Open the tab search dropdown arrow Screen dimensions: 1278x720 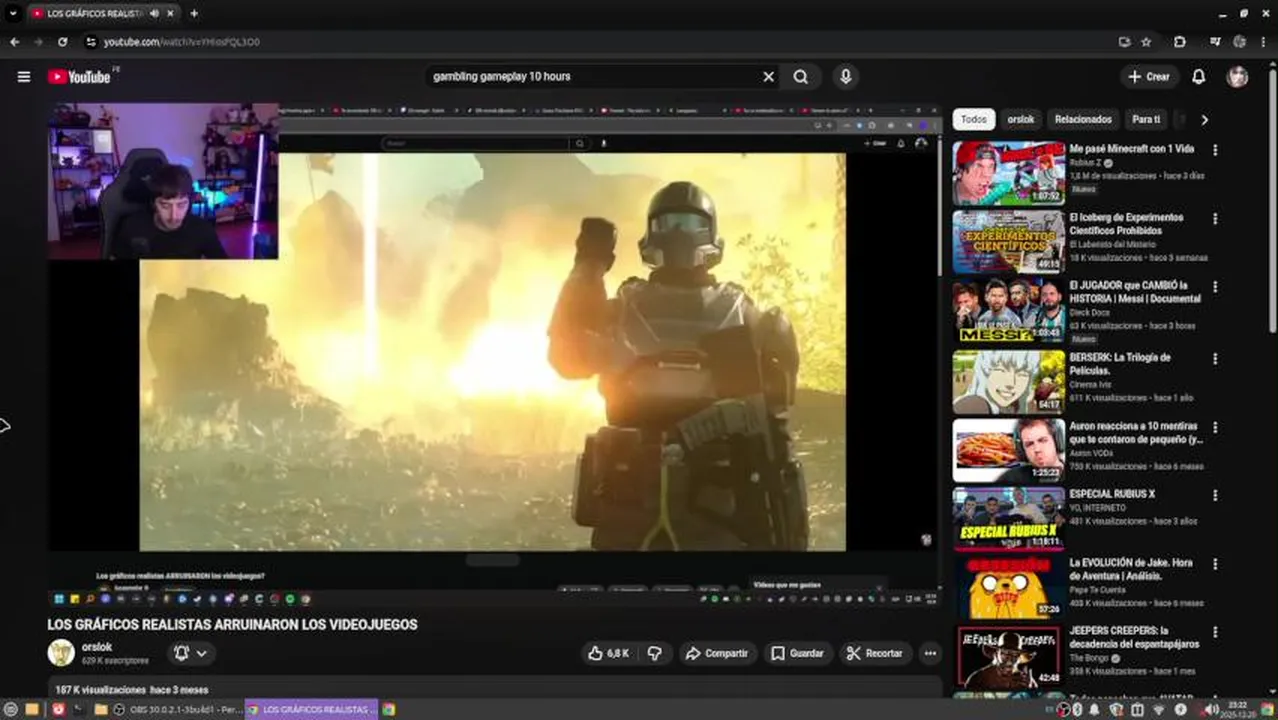click(13, 13)
